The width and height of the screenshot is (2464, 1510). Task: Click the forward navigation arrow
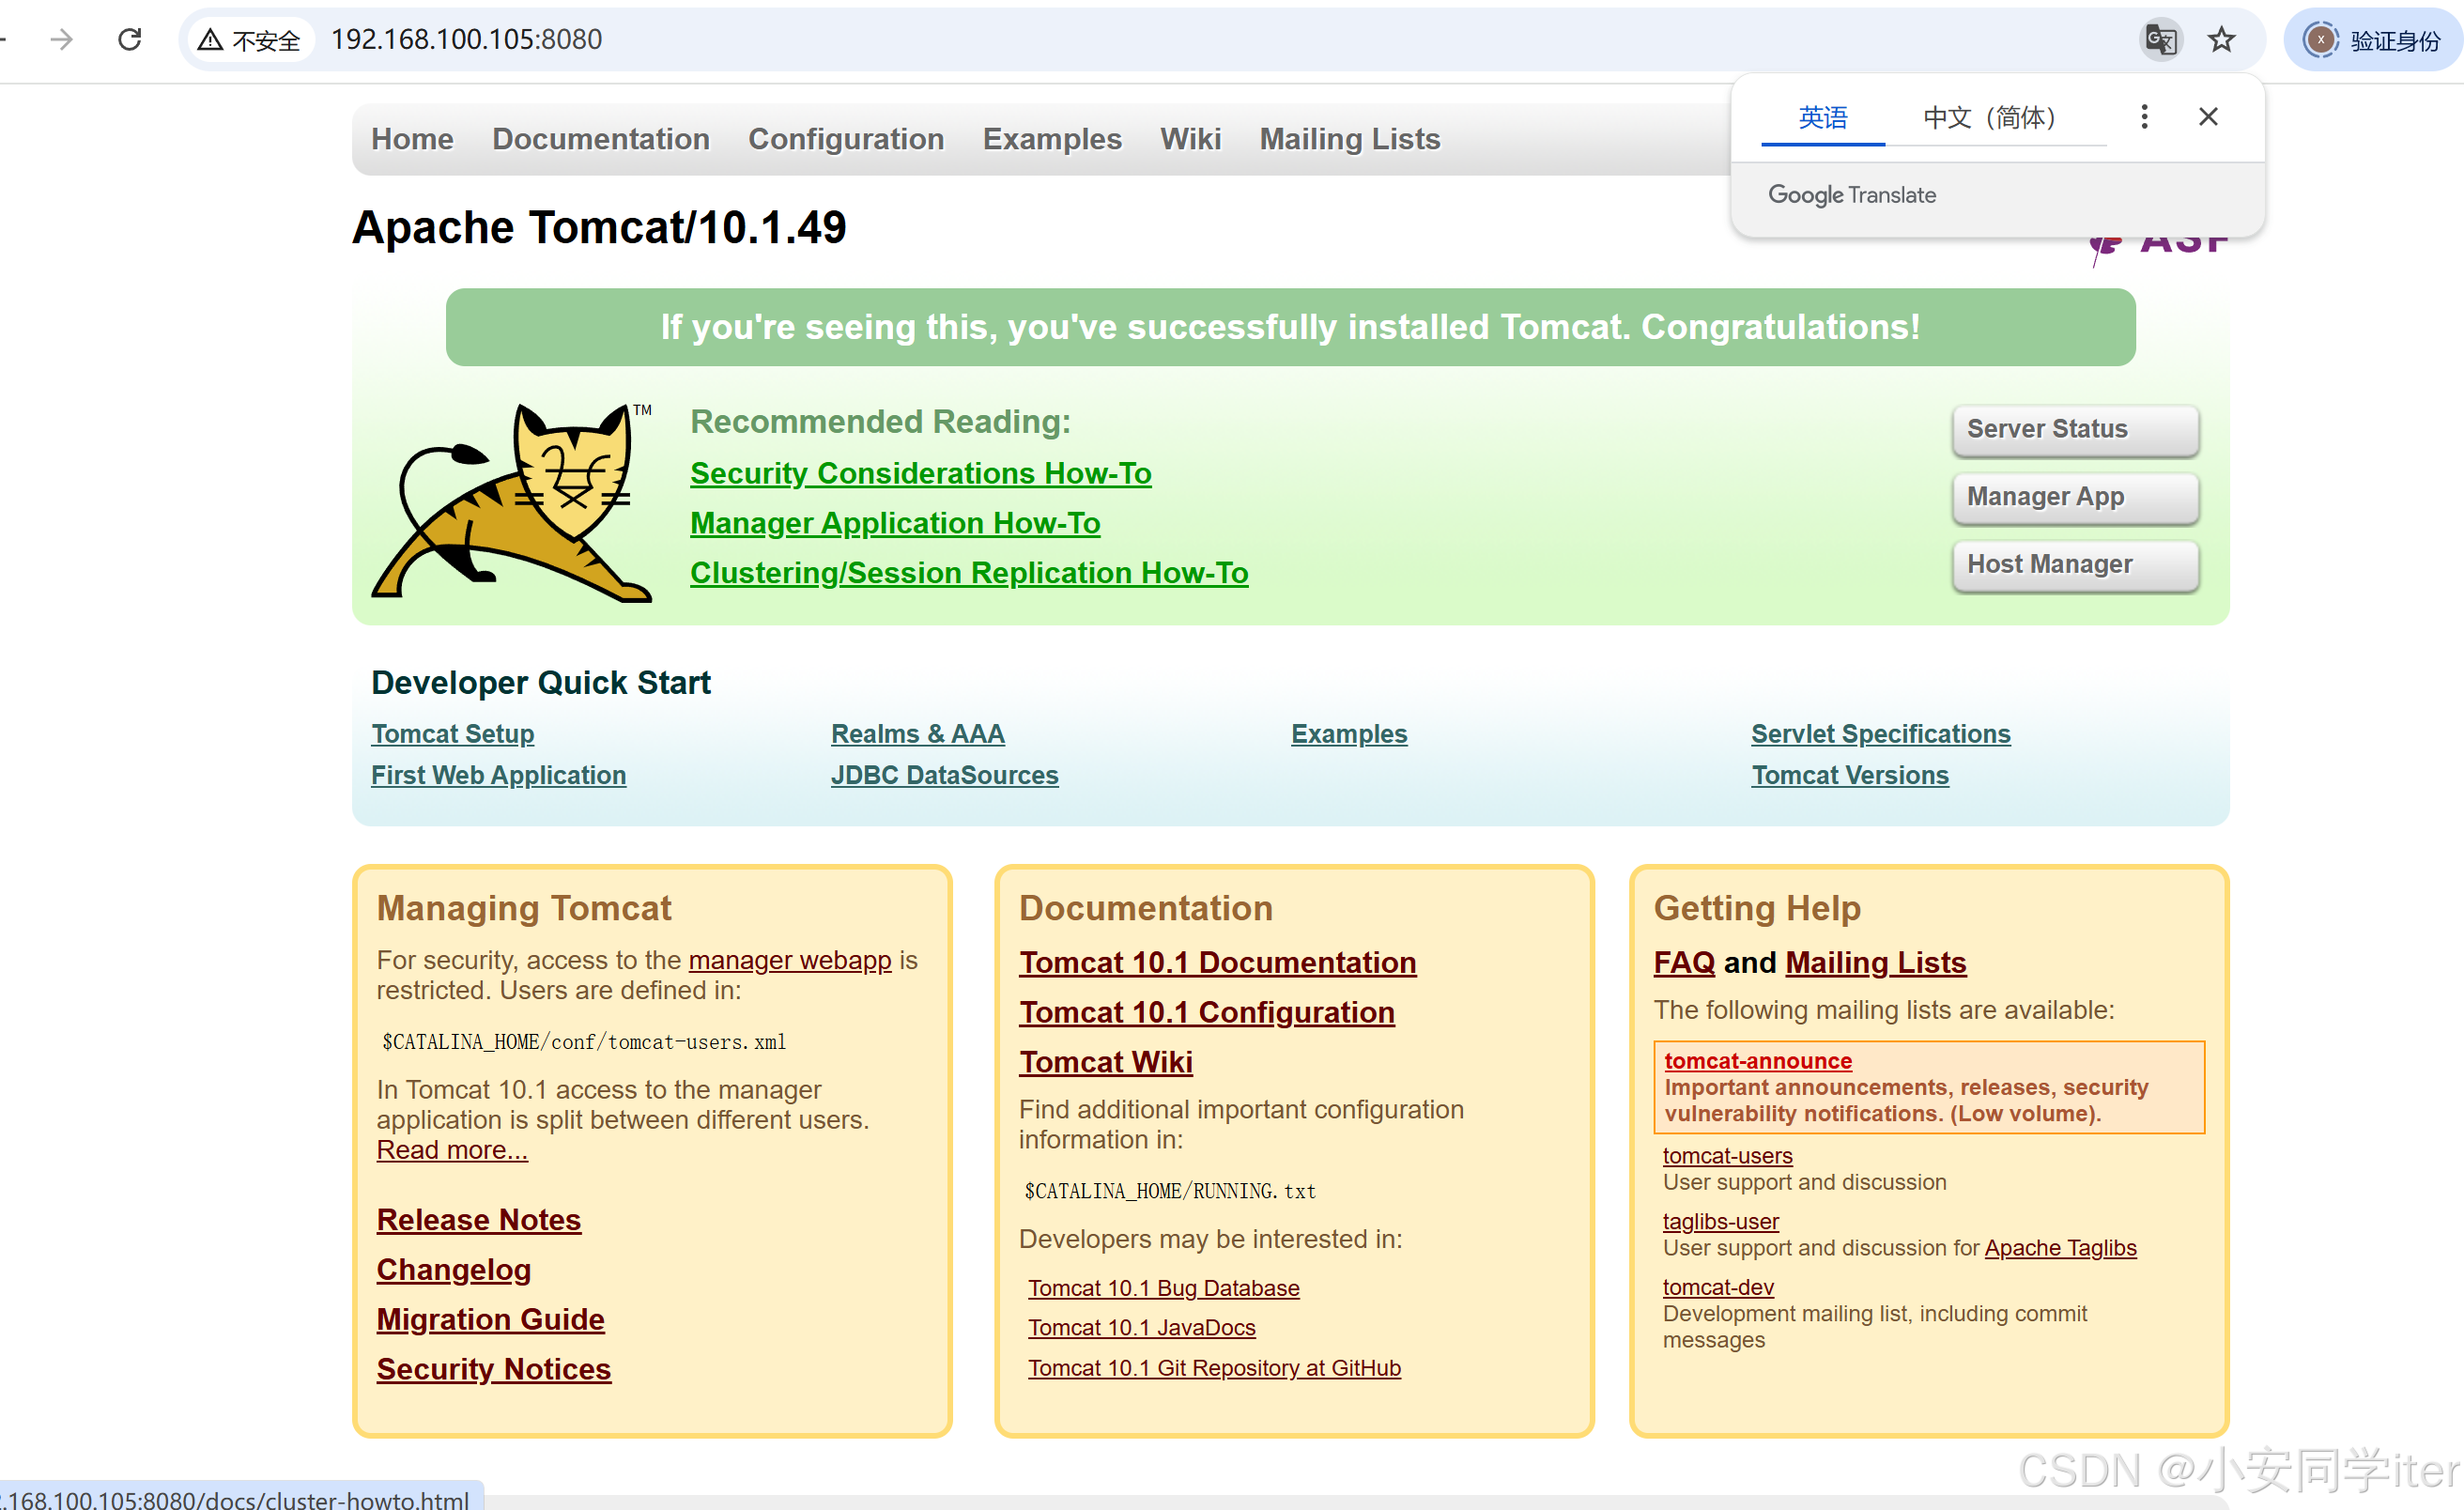(x=62, y=39)
